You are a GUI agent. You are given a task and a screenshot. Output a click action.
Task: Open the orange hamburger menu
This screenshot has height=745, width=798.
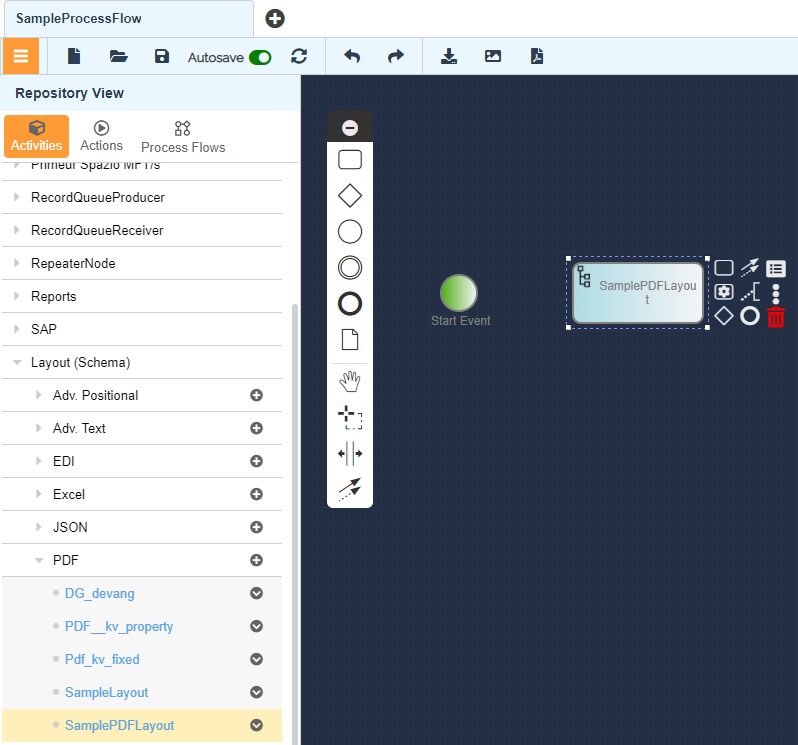coord(21,56)
